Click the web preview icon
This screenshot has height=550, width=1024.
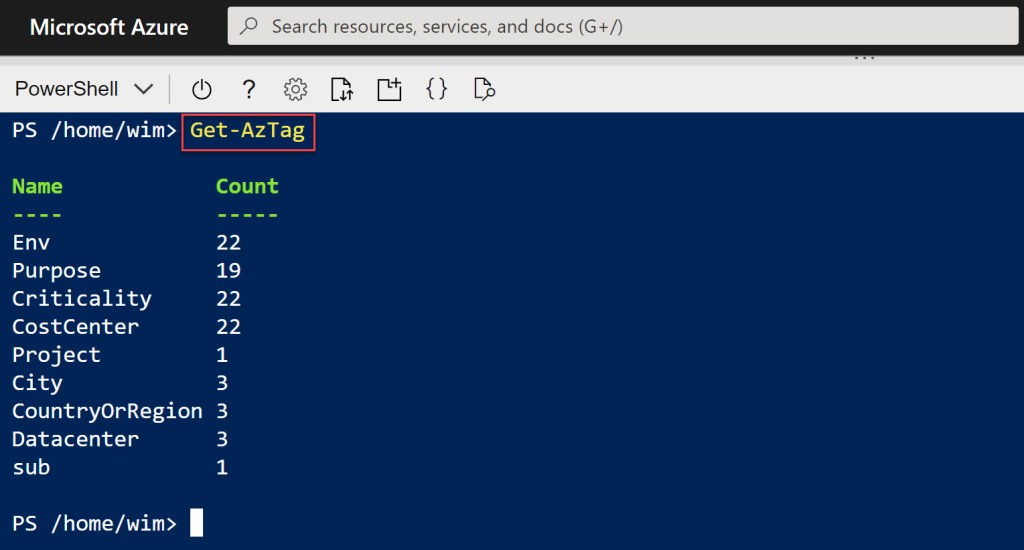(484, 90)
